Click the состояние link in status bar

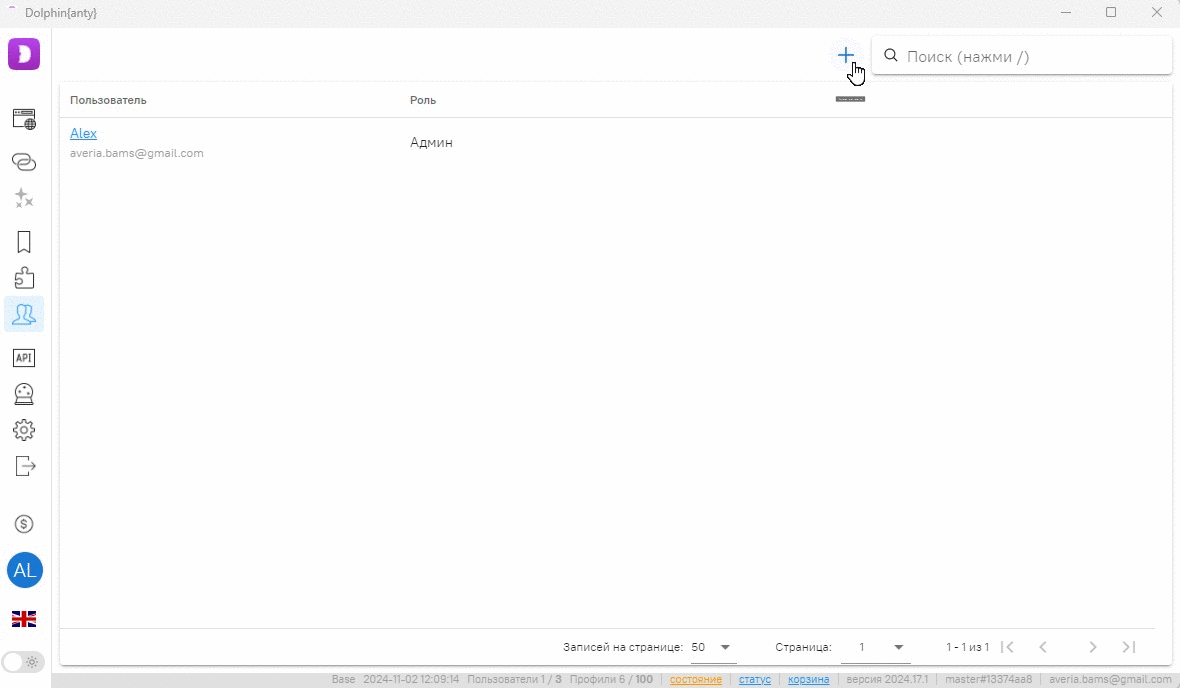point(695,680)
